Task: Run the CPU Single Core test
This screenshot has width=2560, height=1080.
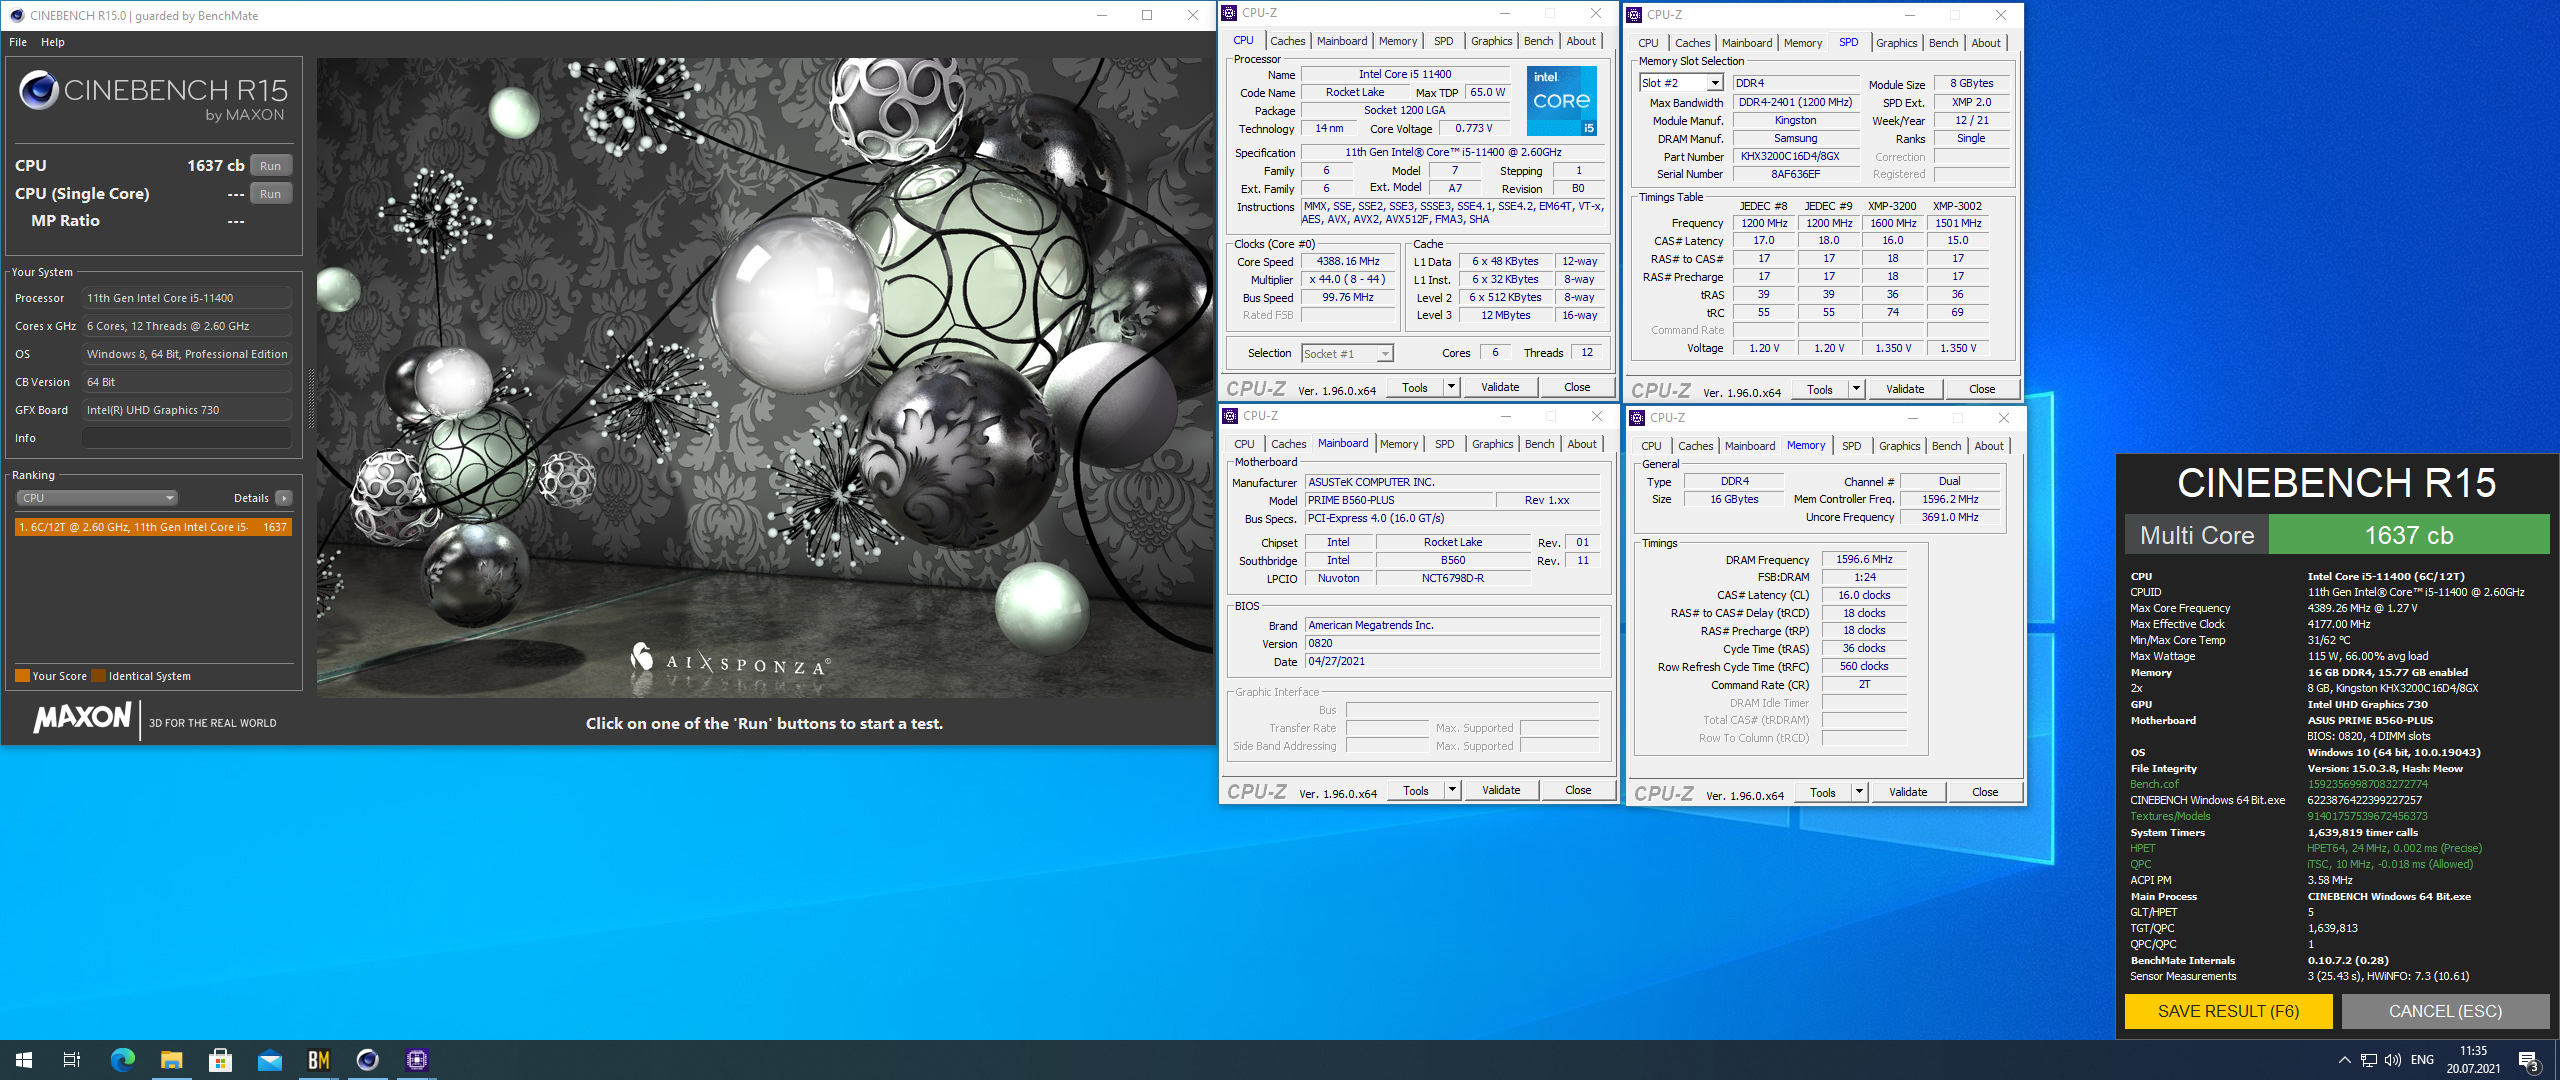Action: (270, 194)
